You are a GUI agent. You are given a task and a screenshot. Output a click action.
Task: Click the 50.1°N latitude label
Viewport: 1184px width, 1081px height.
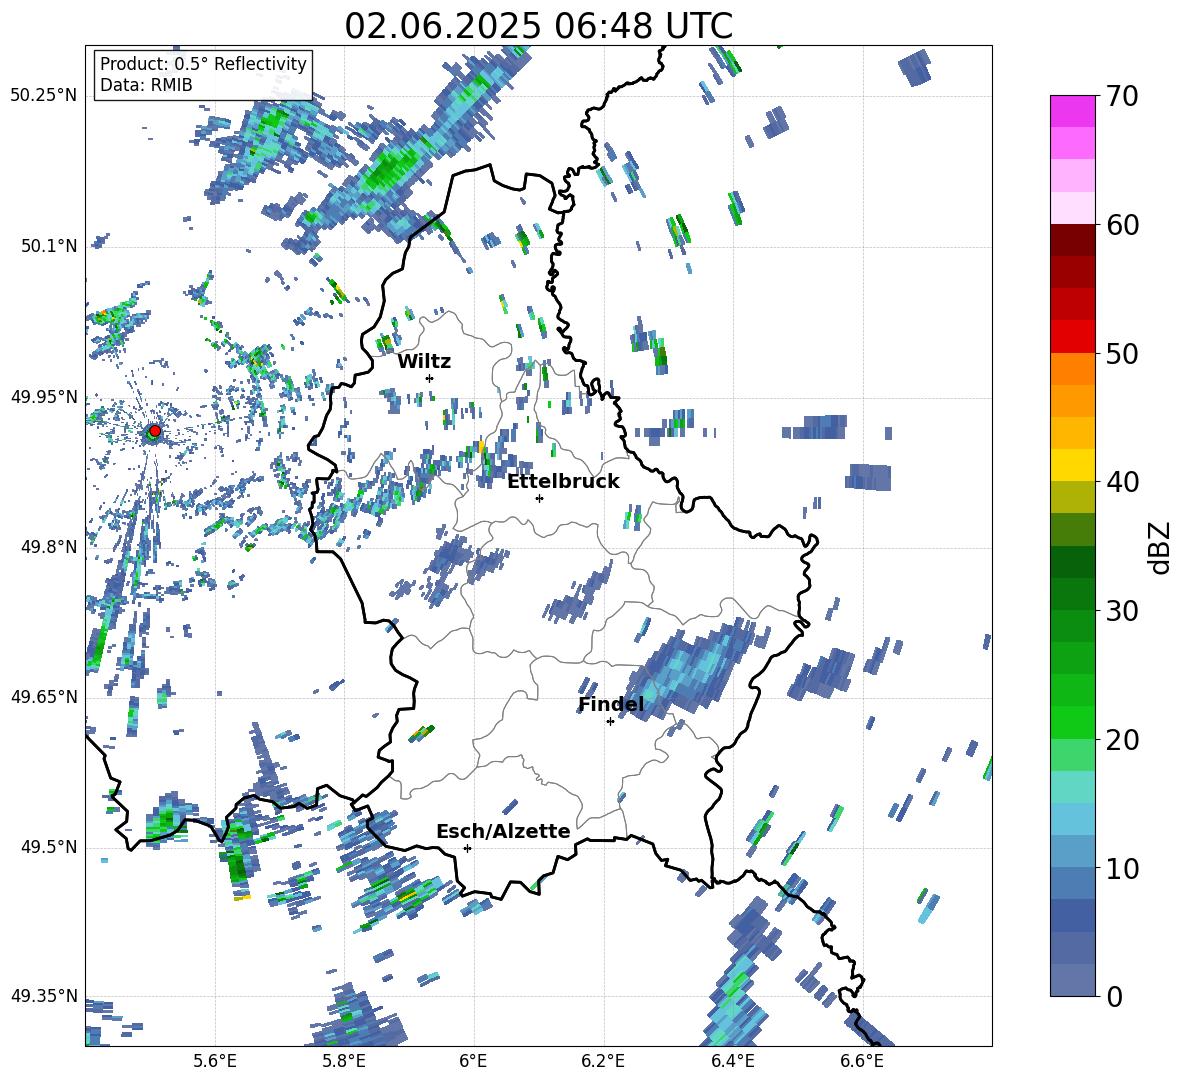49,246
